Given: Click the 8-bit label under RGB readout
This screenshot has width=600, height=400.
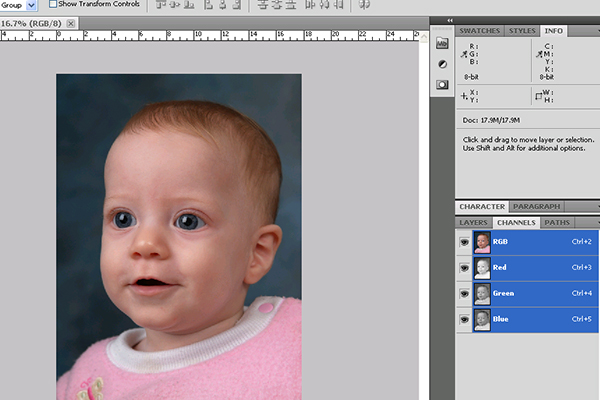Looking at the screenshot, I should 471,77.
